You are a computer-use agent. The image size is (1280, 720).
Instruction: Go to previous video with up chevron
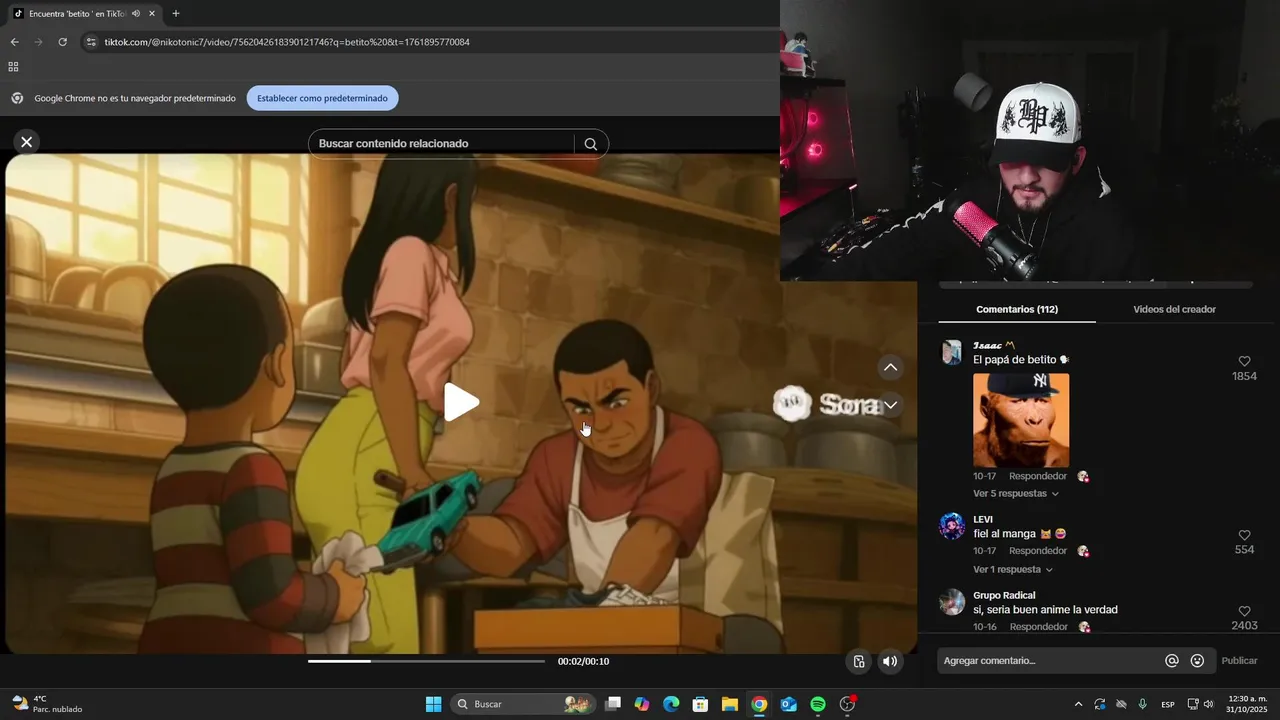[890, 367]
